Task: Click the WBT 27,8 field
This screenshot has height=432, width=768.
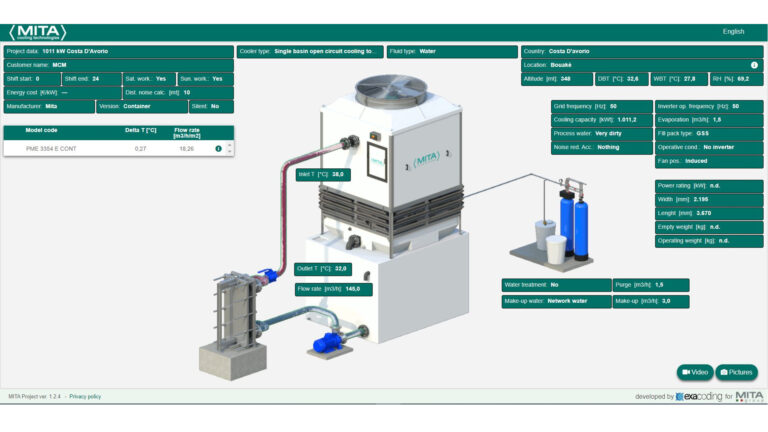Action: [x=679, y=79]
